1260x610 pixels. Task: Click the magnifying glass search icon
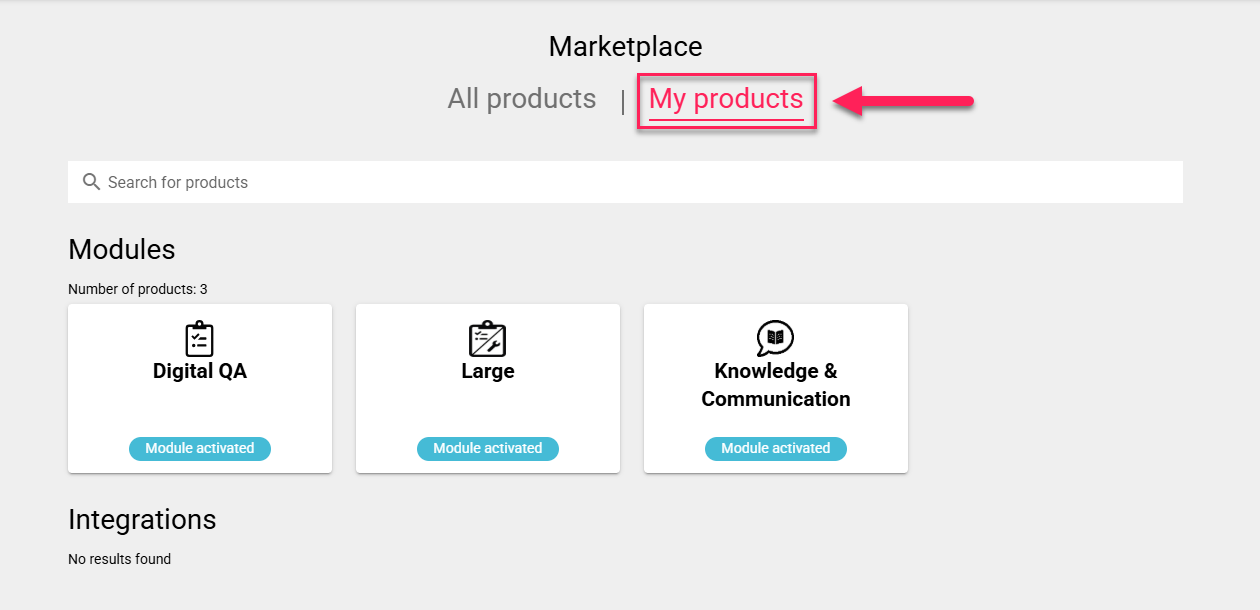click(x=91, y=181)
